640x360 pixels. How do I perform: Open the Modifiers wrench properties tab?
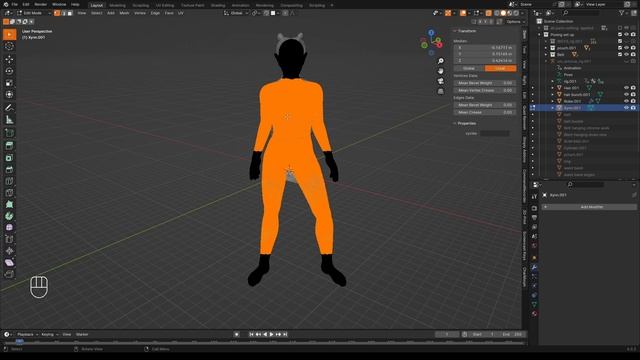(534, 267)
